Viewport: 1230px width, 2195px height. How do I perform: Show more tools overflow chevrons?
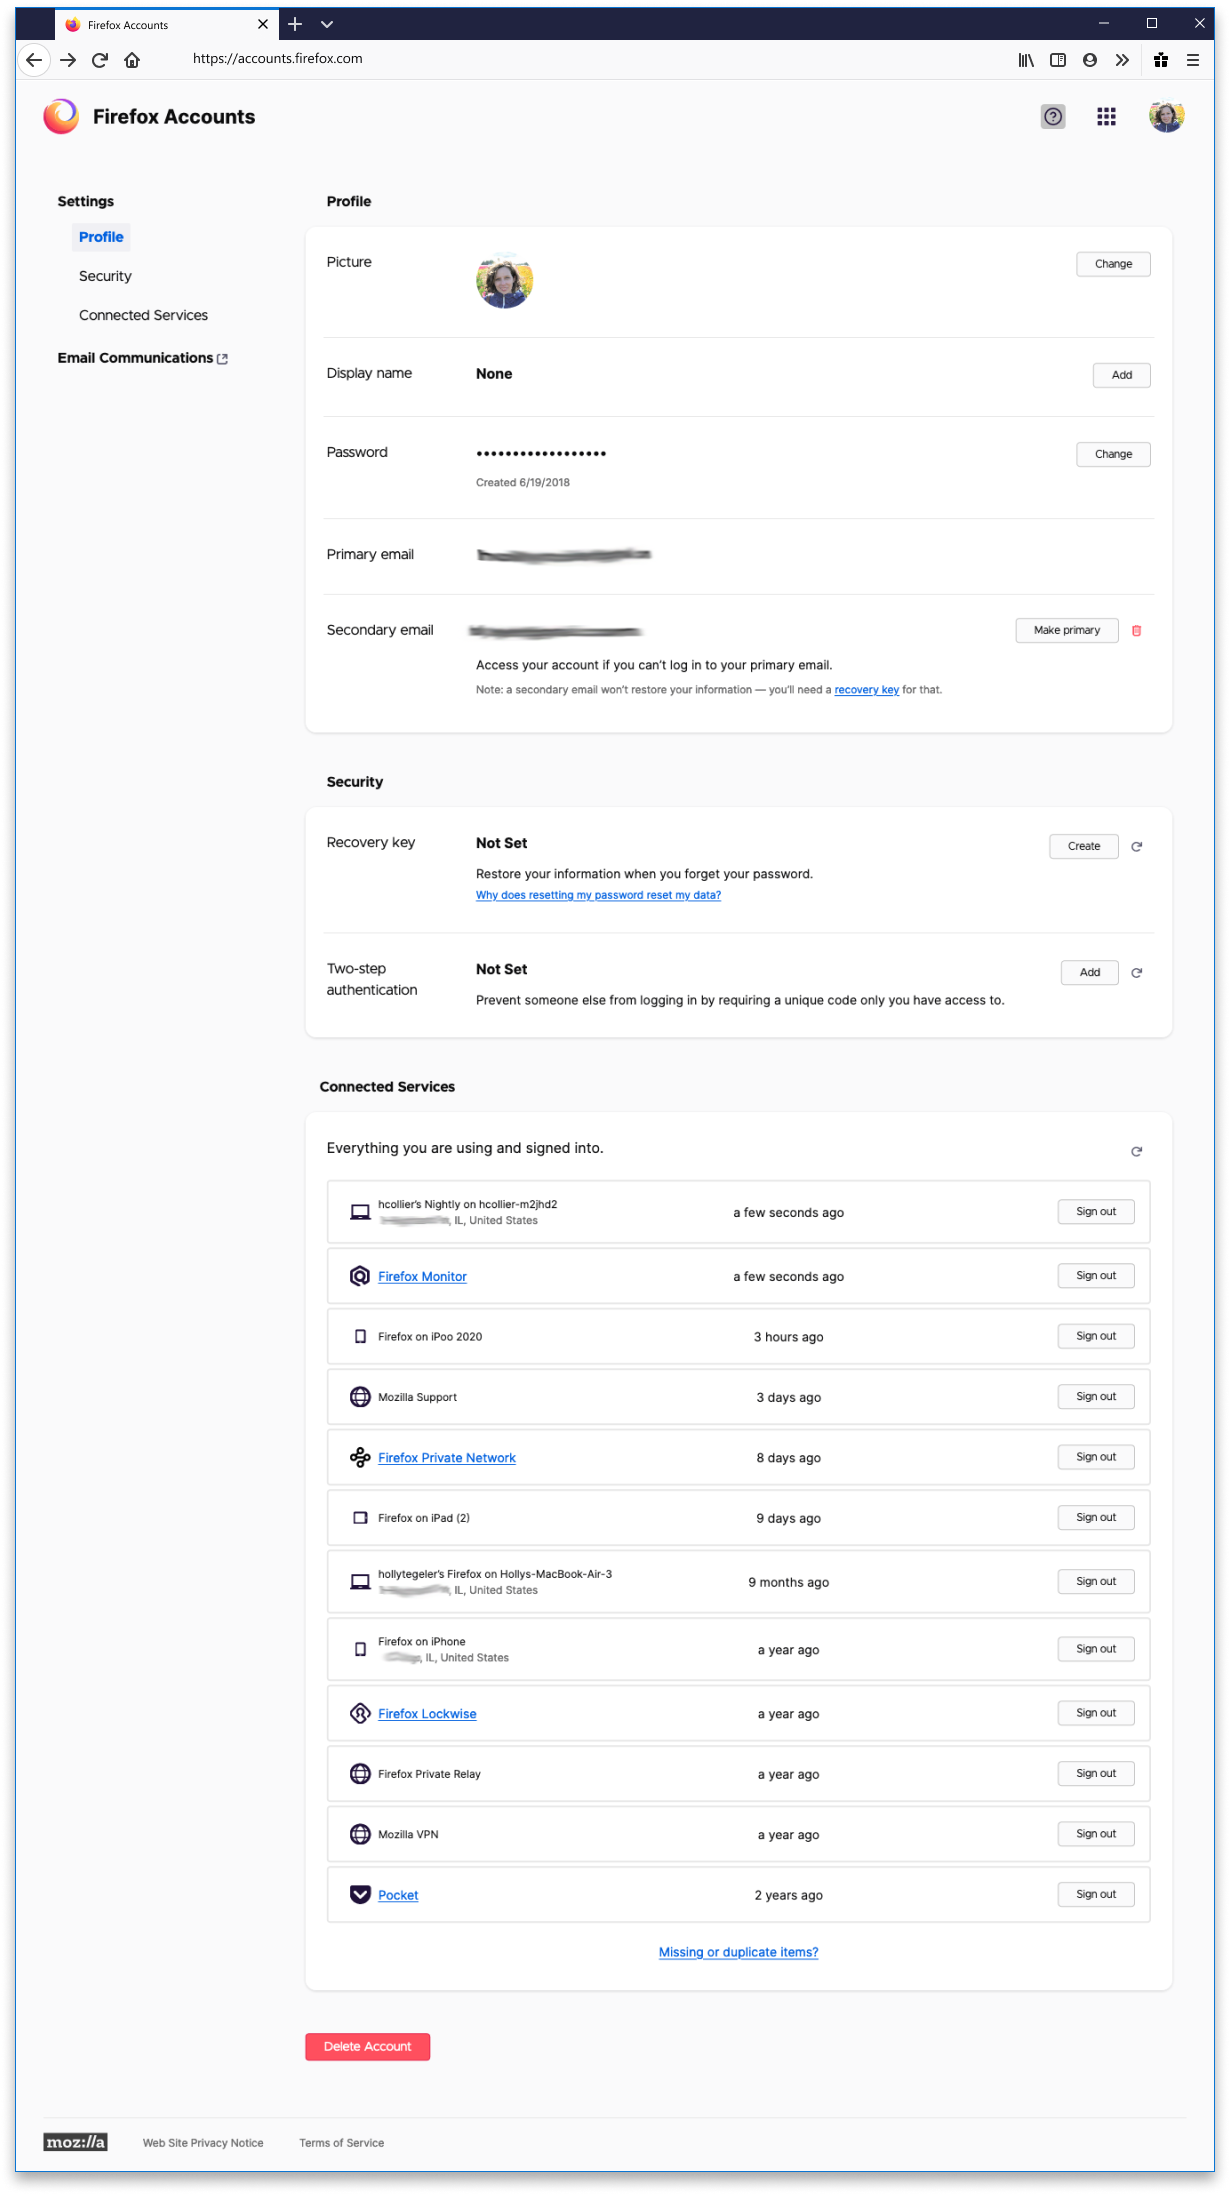(x=1122, y=60)
